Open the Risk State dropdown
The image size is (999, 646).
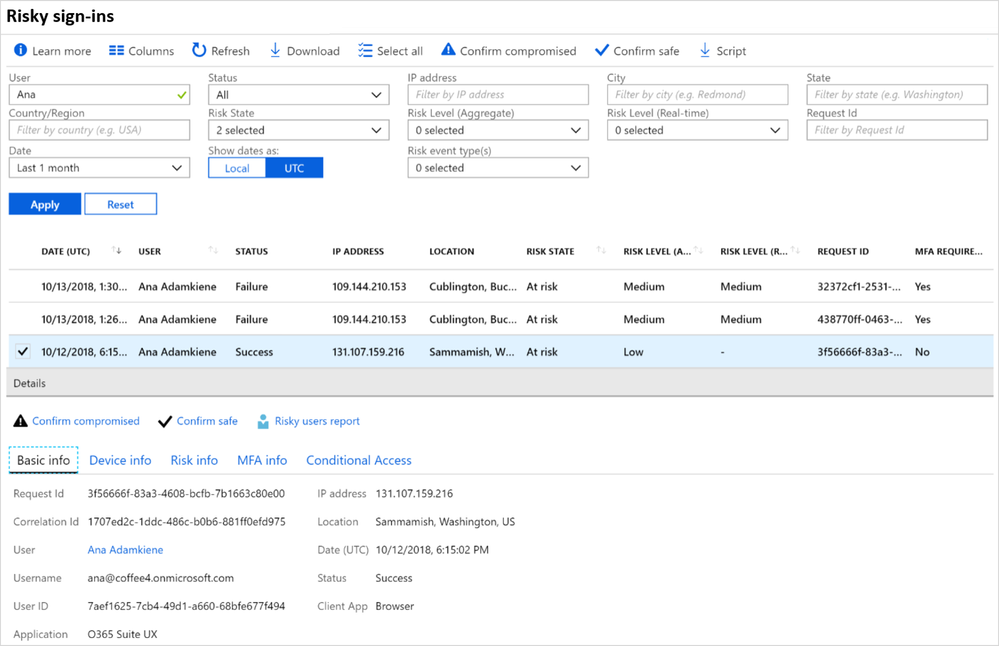pos(298,130)
